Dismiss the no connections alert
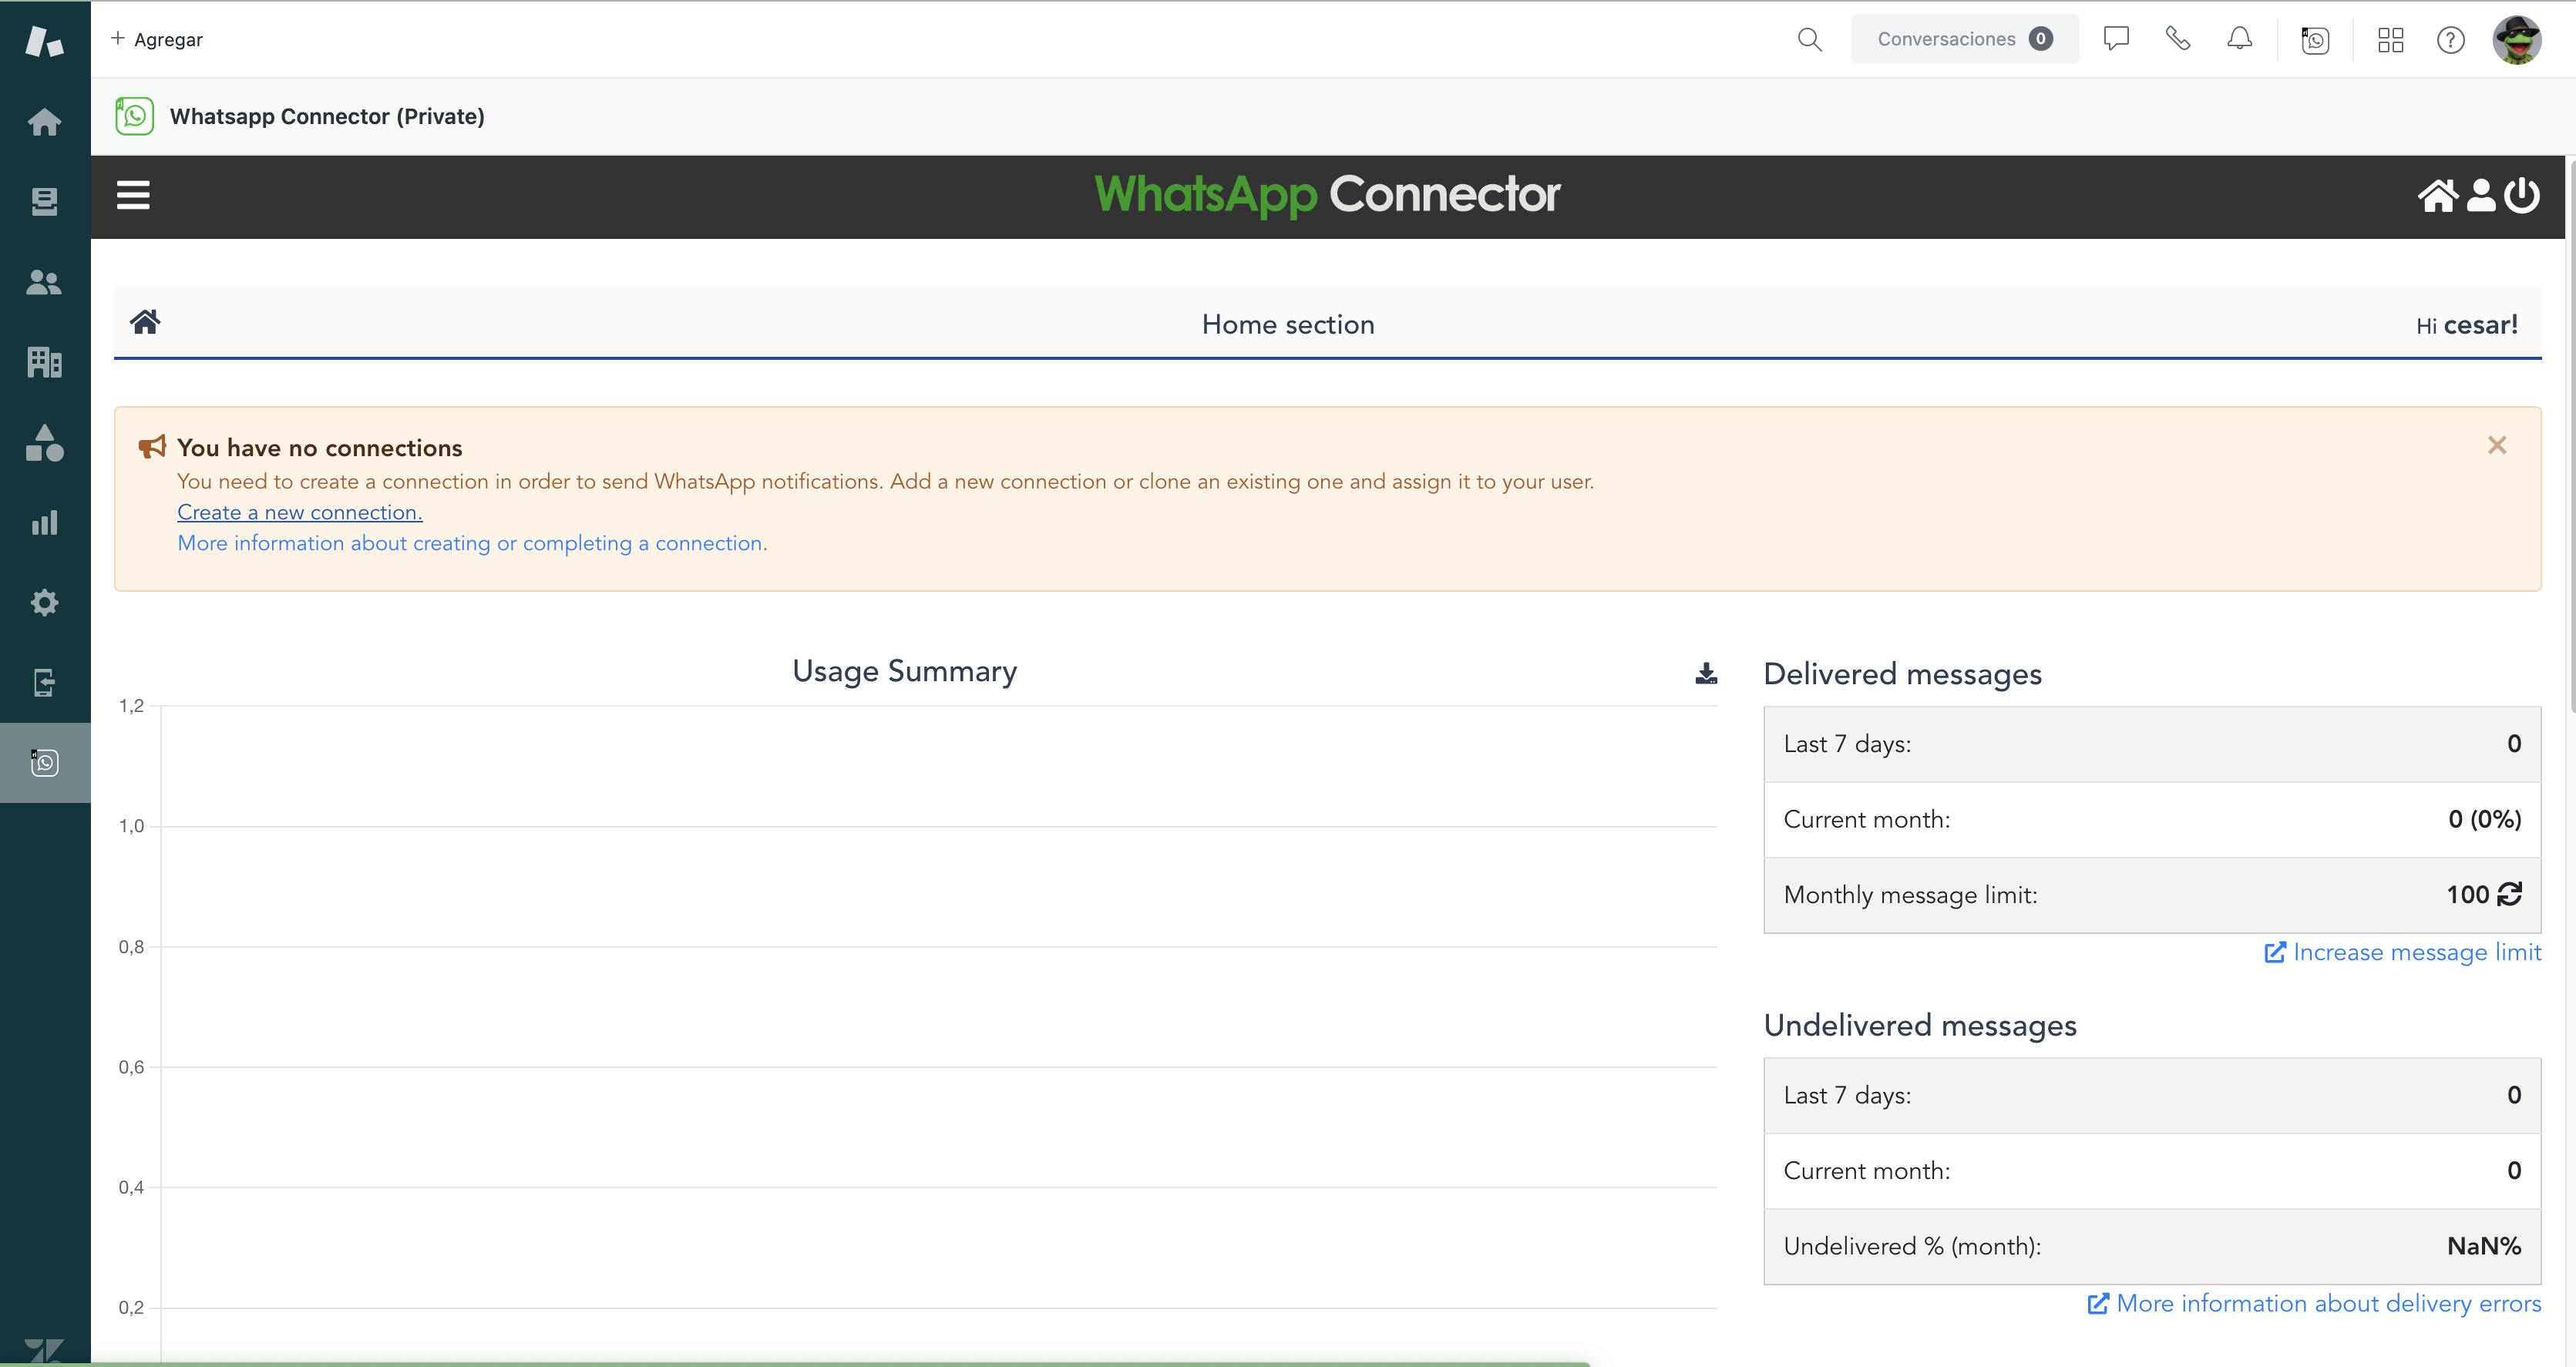The image size is (2576, 1367). 2497,446
